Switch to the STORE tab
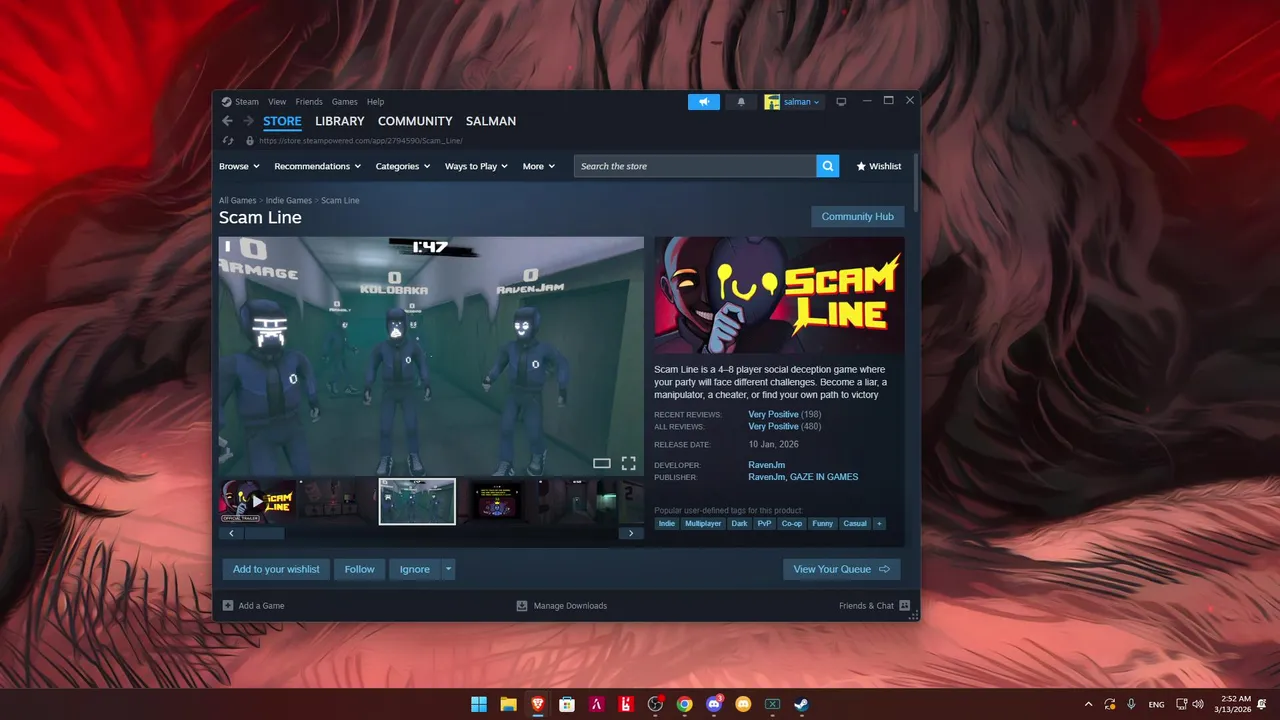Screen dimensions: 1280x720 pos(282,121)
